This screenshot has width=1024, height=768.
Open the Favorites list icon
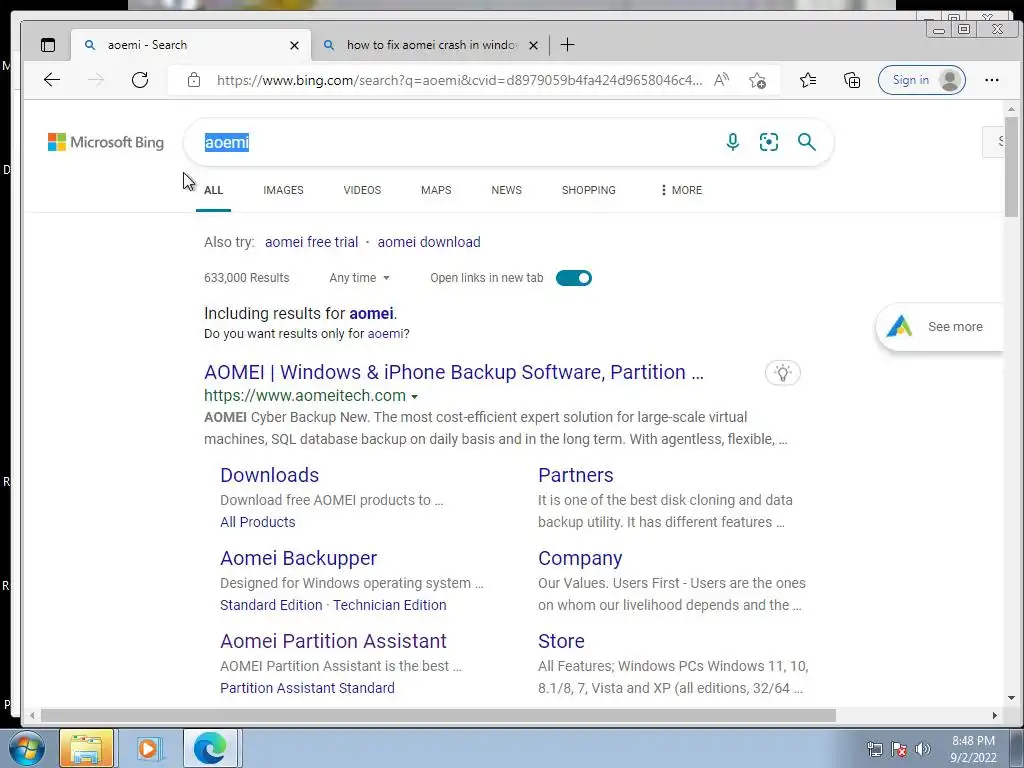[808, 80]
